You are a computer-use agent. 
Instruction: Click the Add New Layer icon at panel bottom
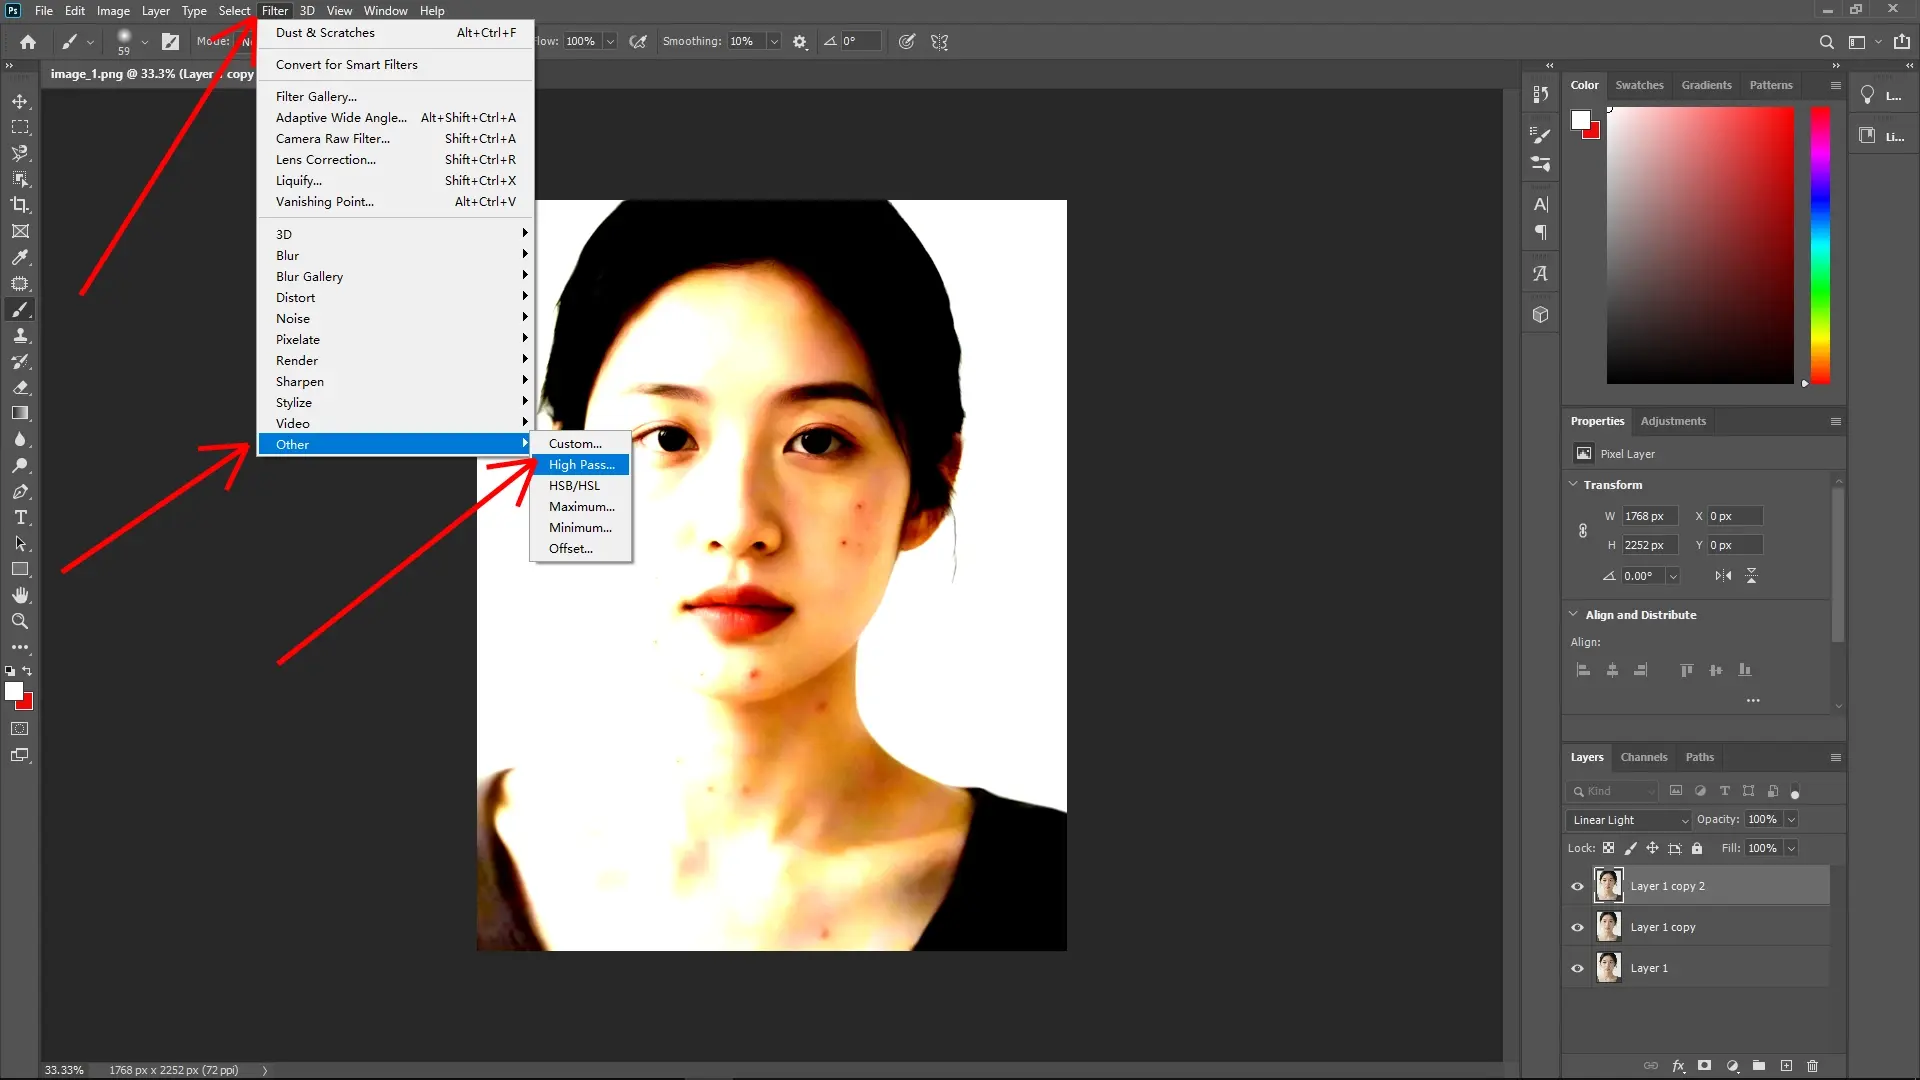(x=1786, y=1066)
